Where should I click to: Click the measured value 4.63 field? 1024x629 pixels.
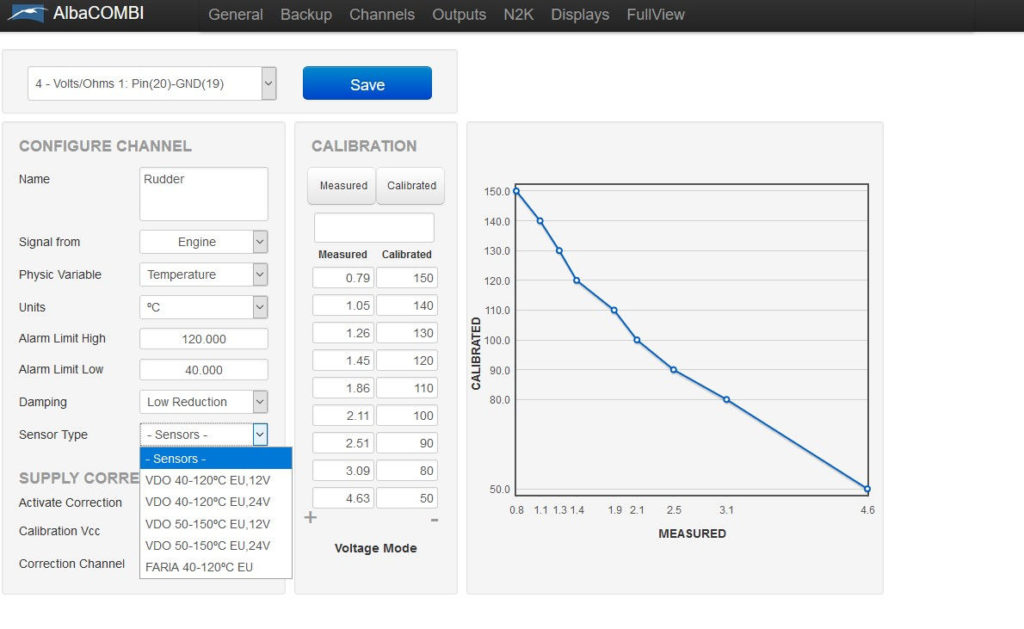click(343, 498)
